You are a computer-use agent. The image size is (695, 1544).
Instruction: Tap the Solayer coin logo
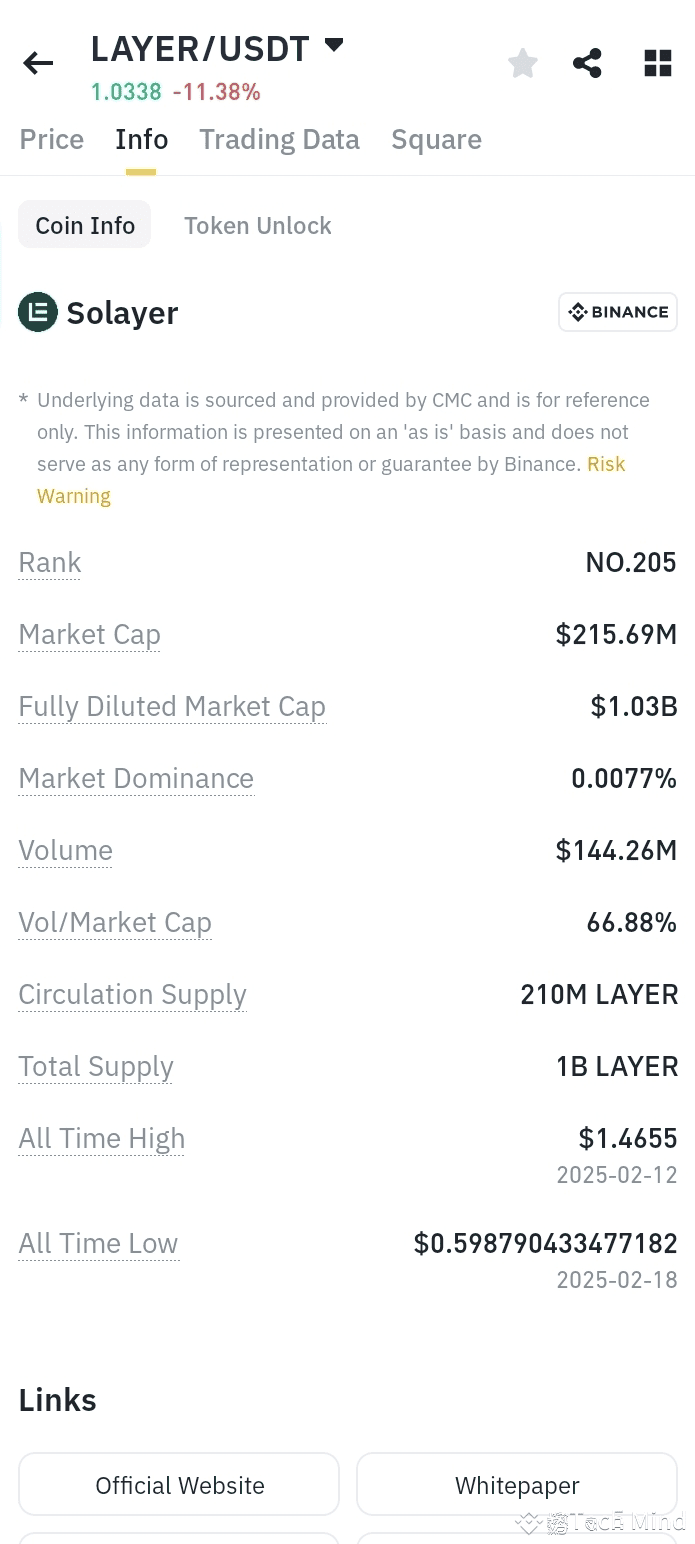(38, 312)
